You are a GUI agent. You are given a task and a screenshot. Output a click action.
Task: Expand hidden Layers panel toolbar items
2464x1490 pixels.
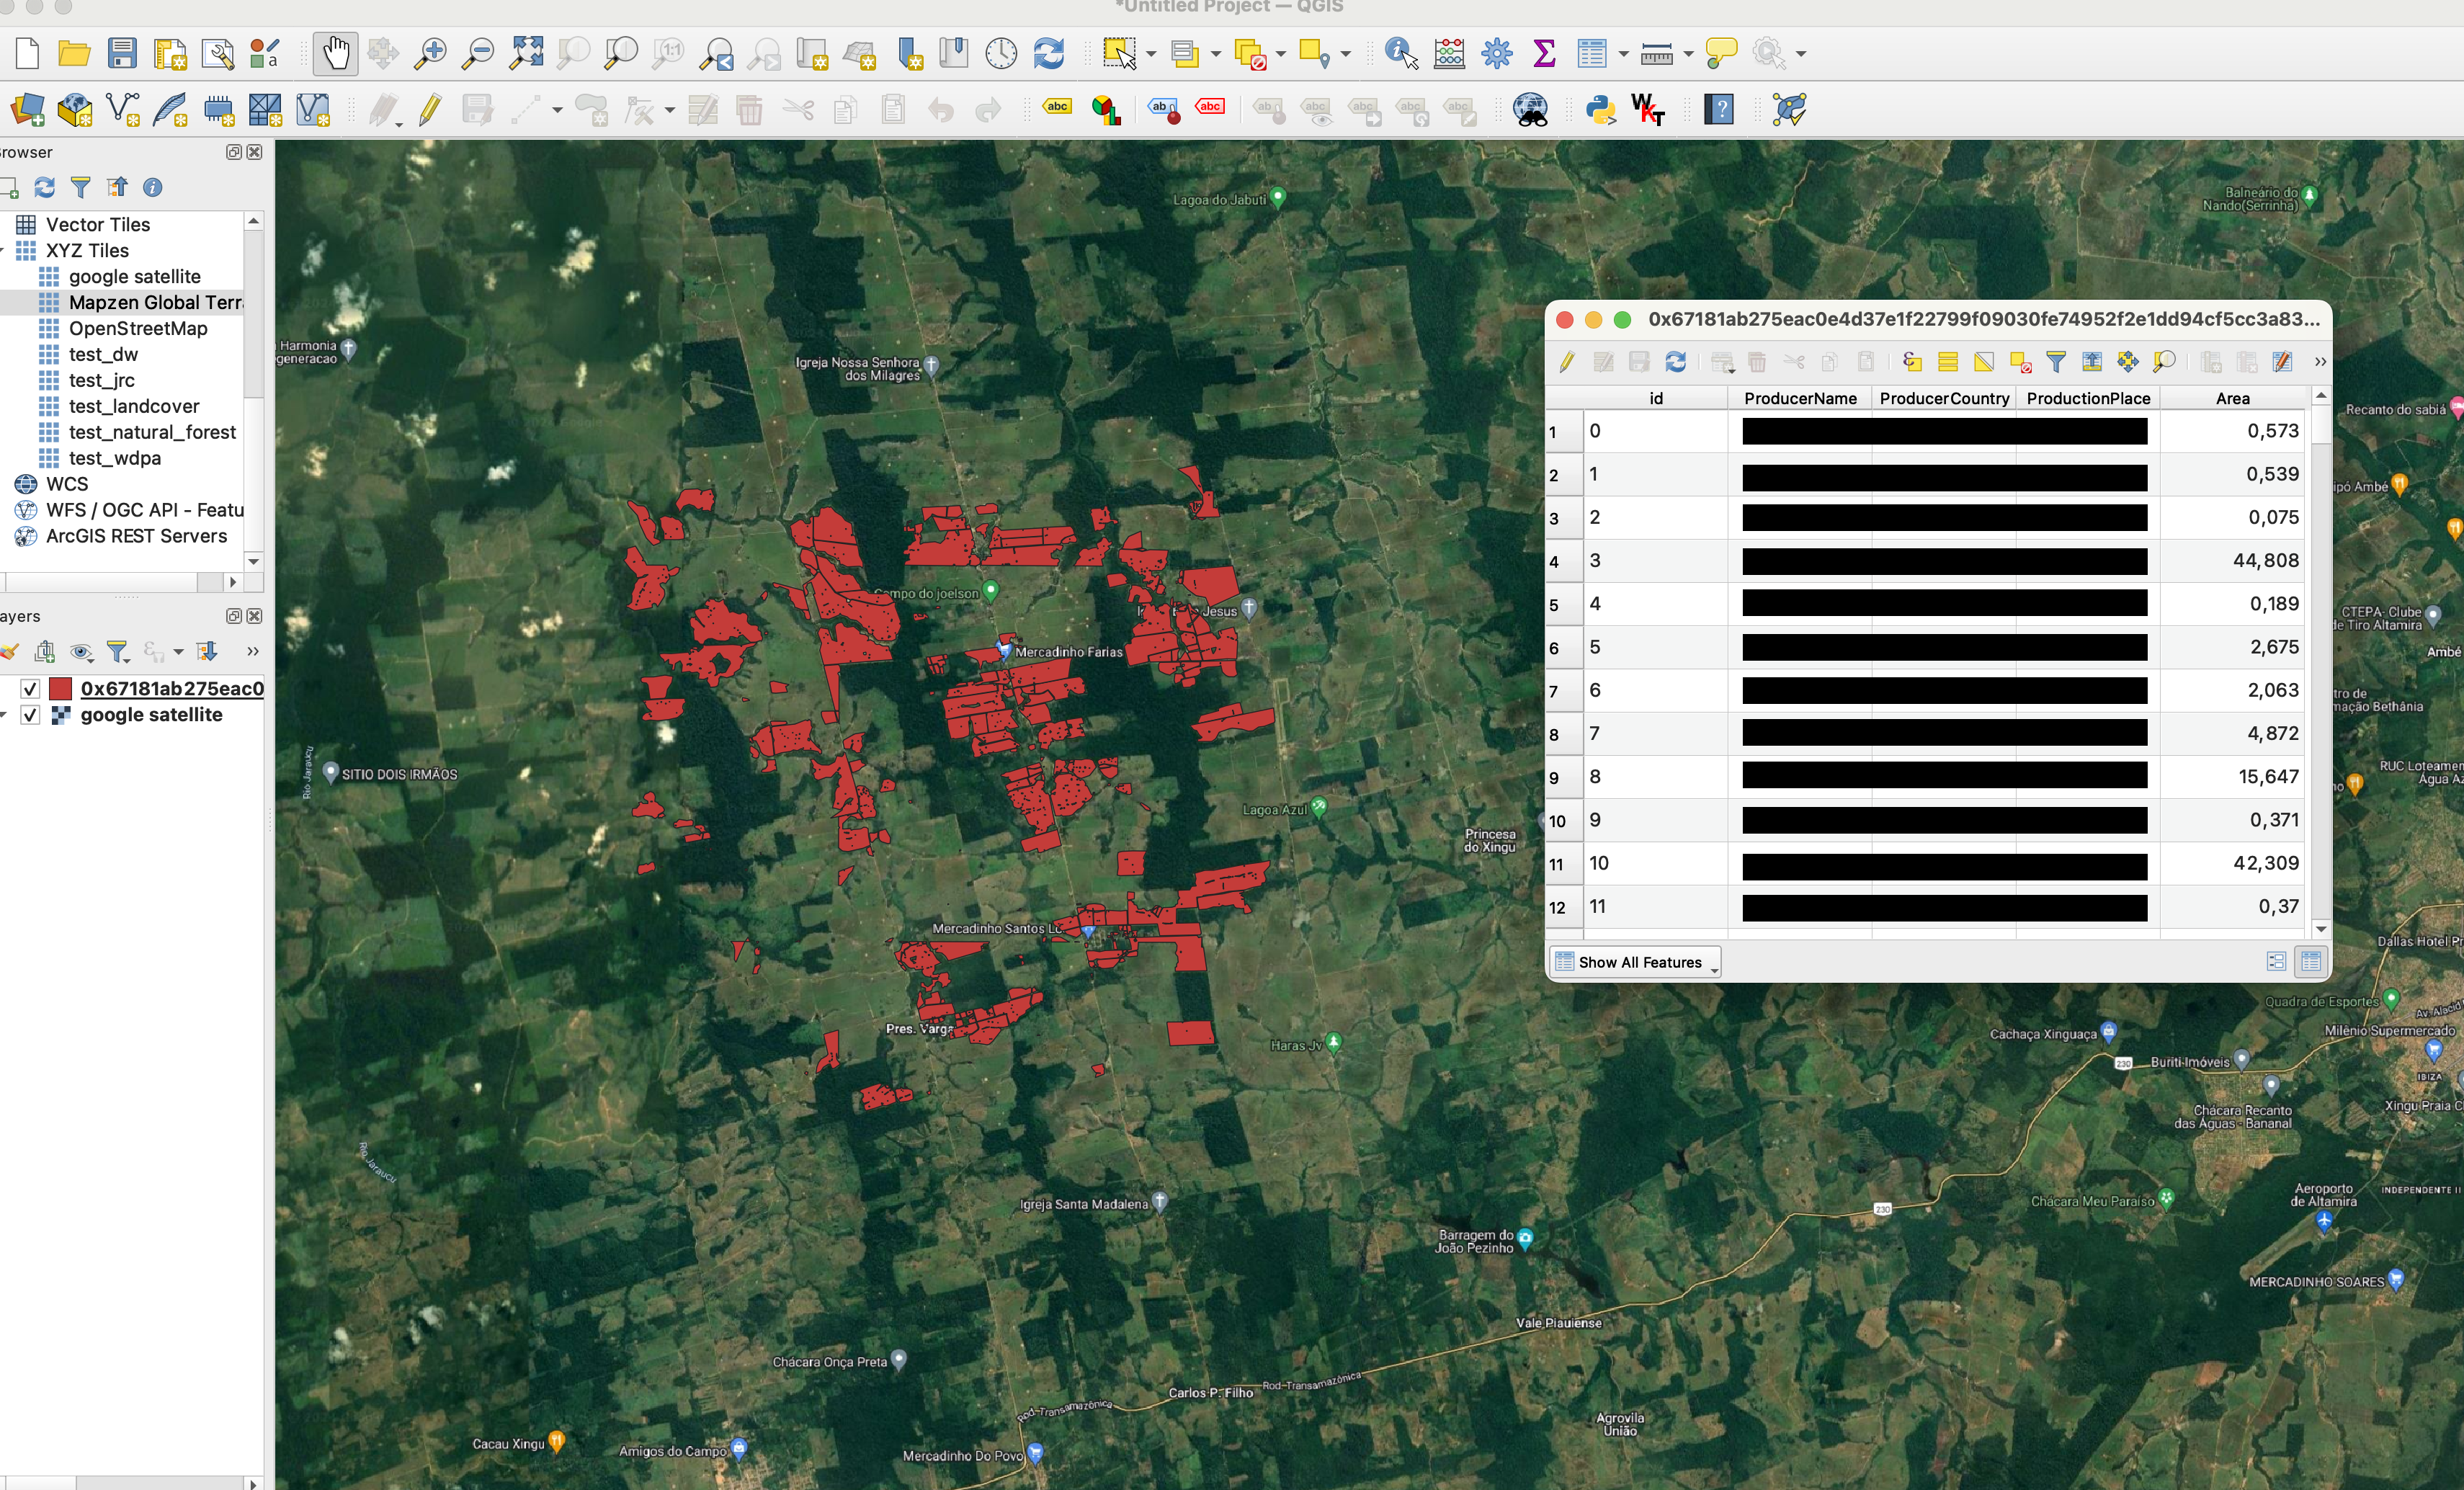(253, 652)
